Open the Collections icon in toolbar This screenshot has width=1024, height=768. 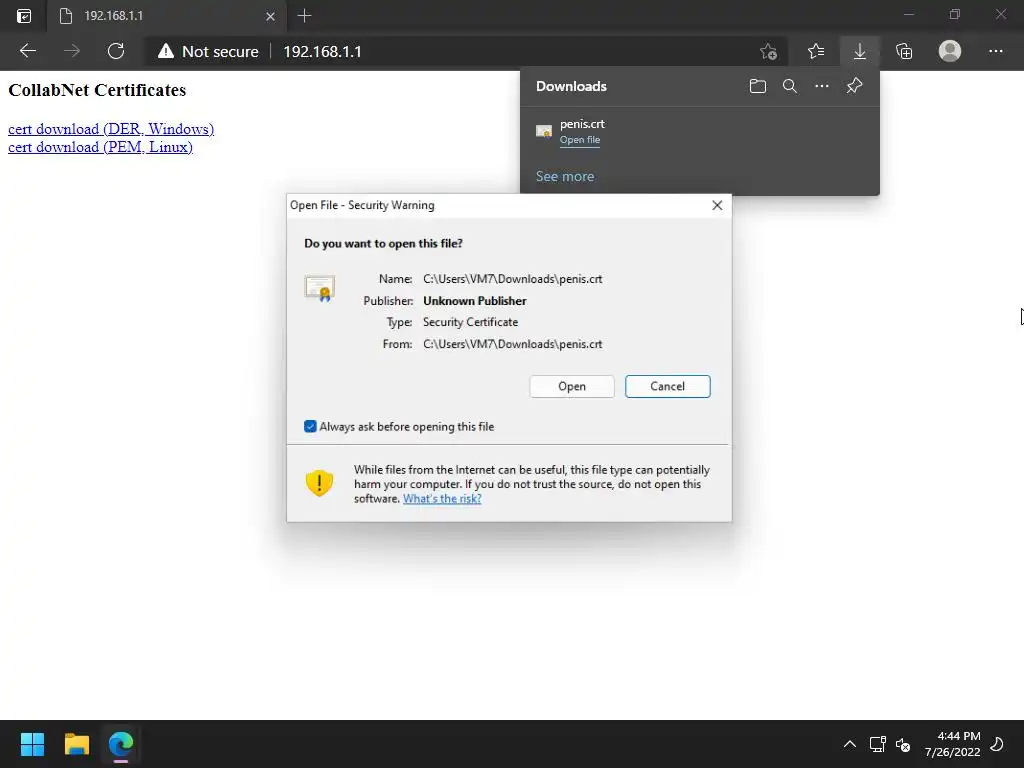[904, 51]
